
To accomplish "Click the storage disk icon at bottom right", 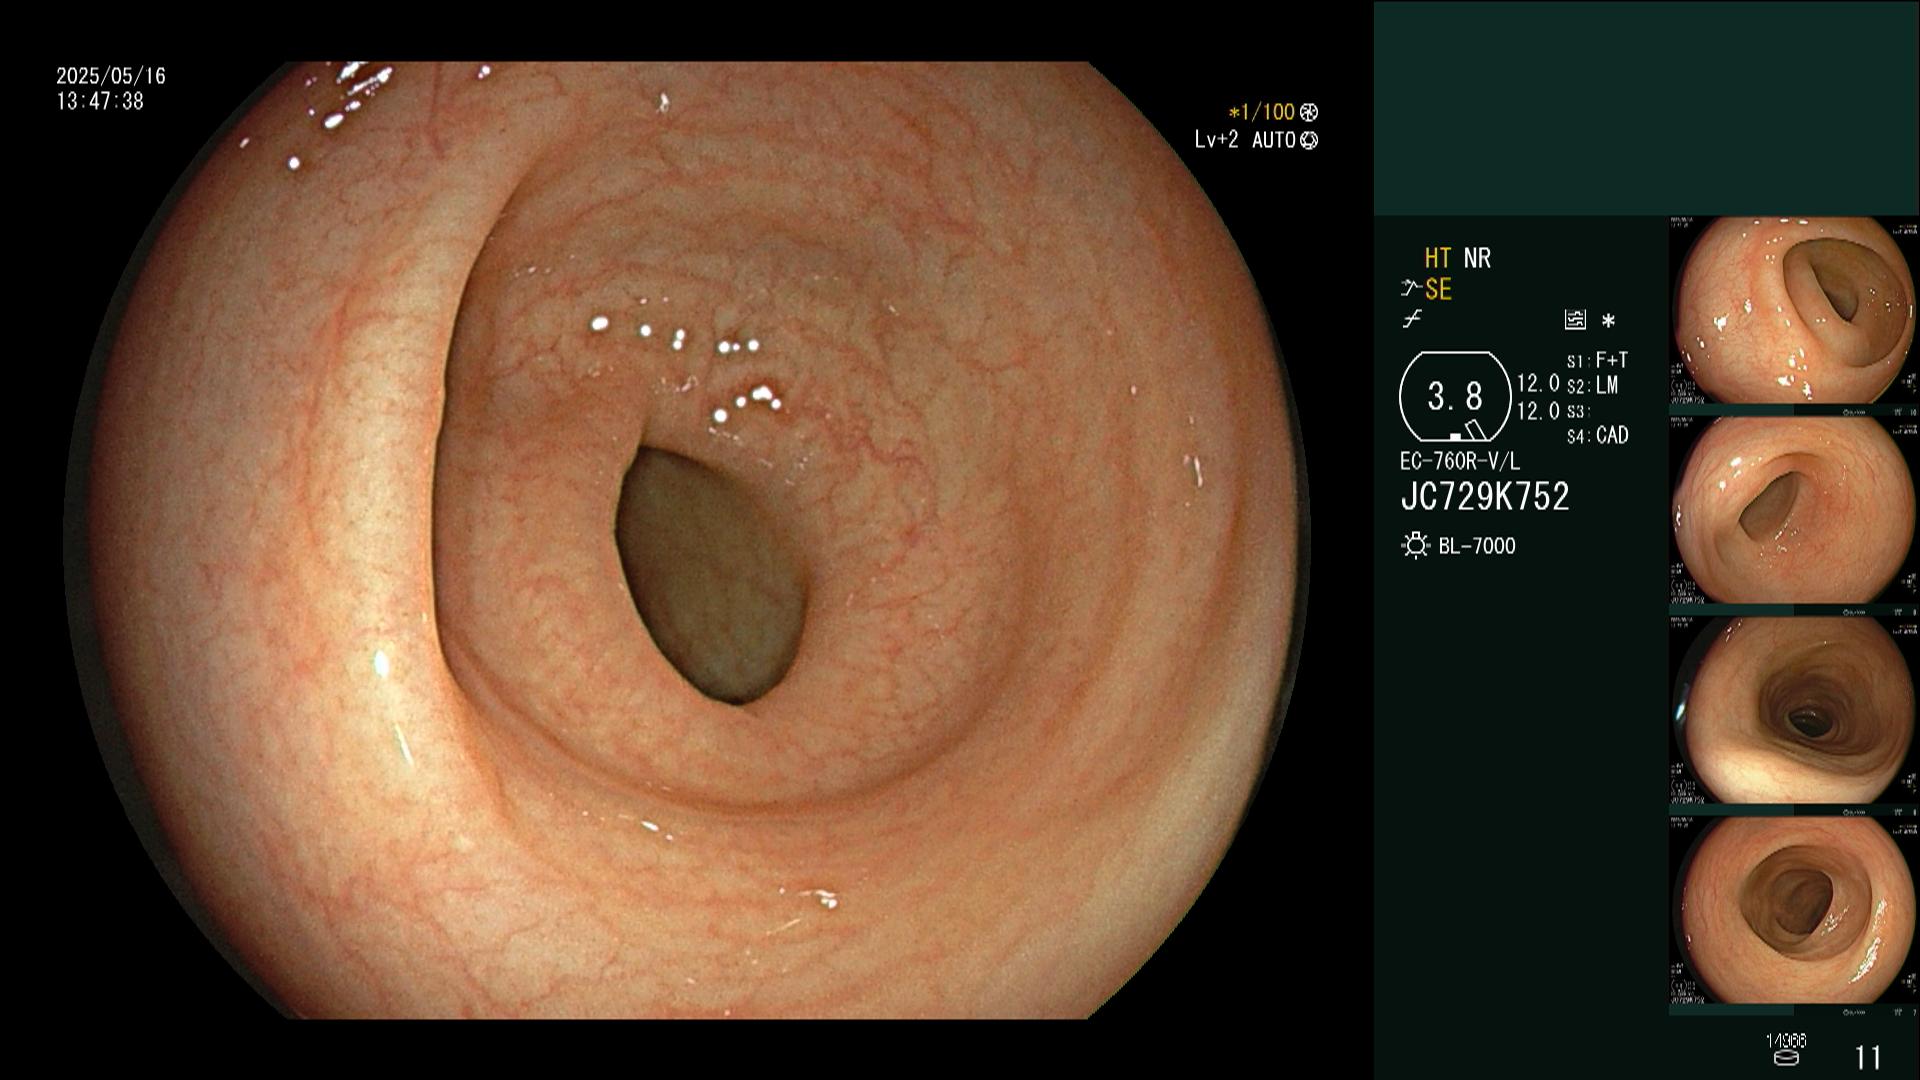I will tap(1786, 1057).
